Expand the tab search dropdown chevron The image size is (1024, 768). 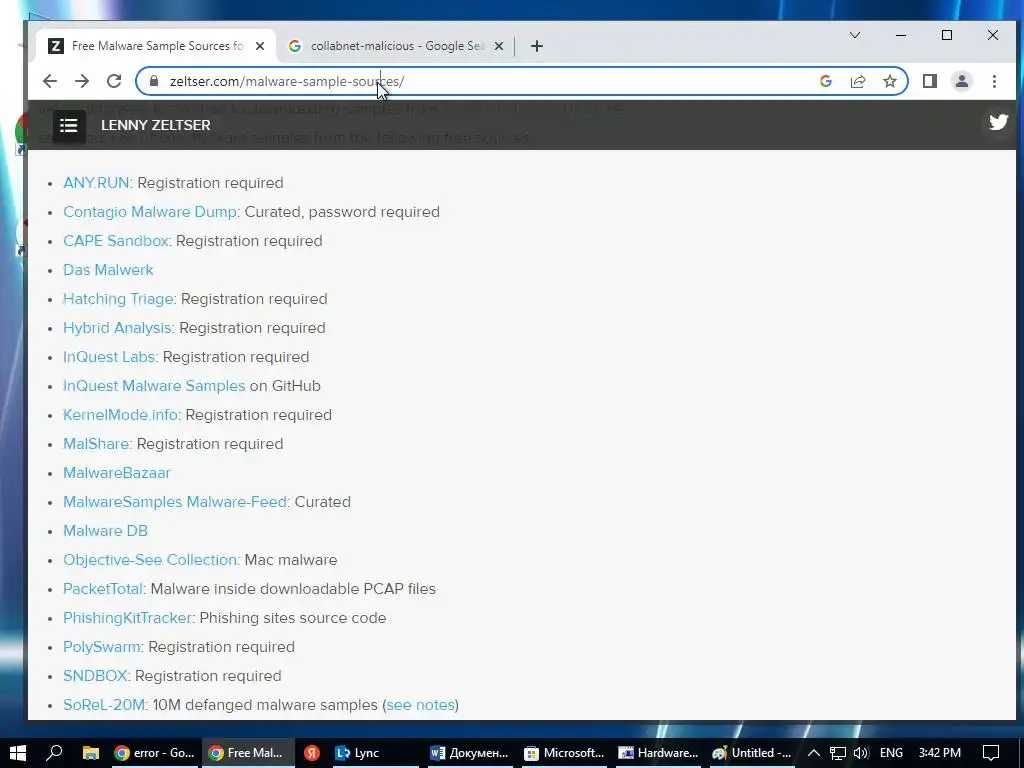[x=854, y=35]
